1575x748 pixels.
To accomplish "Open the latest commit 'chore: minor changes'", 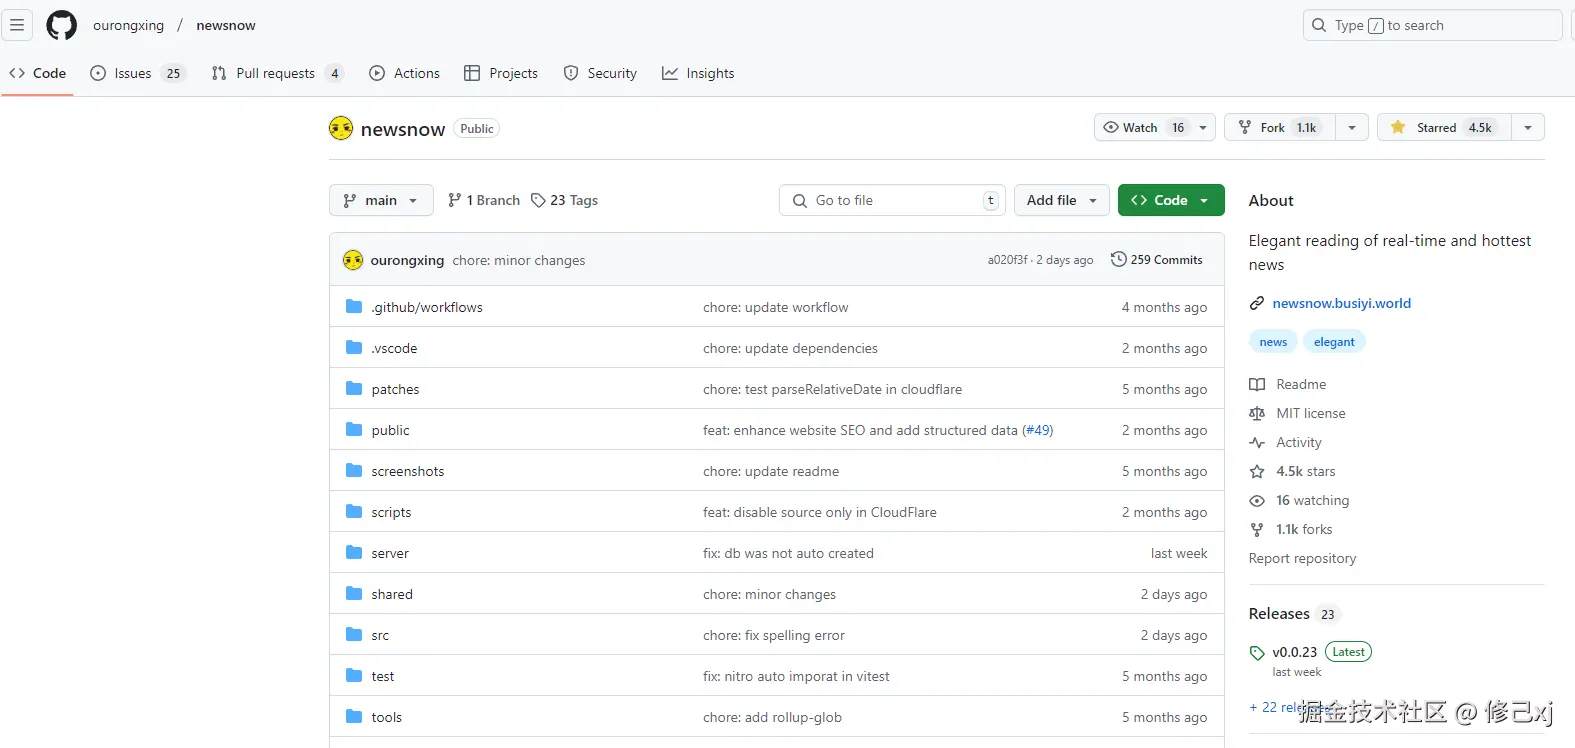I will coord(519,260).
